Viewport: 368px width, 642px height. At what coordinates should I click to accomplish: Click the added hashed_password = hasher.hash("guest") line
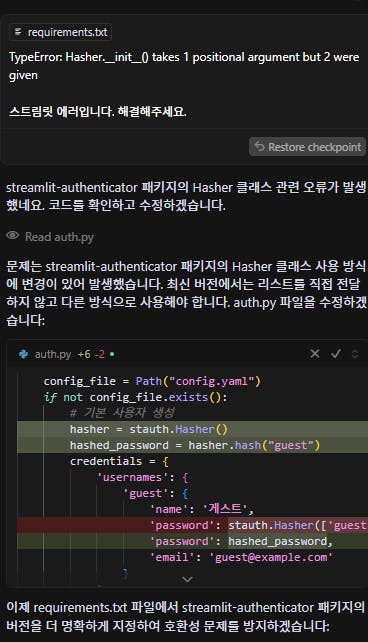tap(192, 445)
